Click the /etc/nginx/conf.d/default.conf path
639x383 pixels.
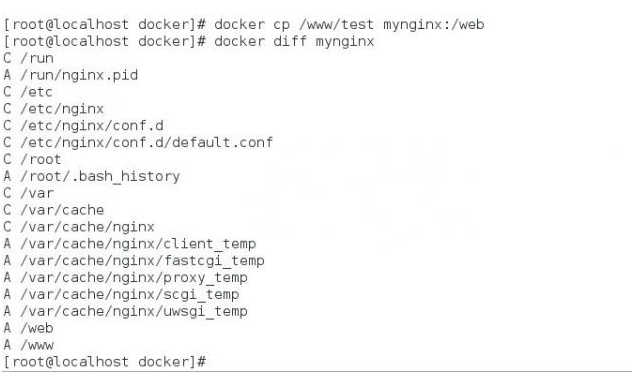[x=147, y=142]
